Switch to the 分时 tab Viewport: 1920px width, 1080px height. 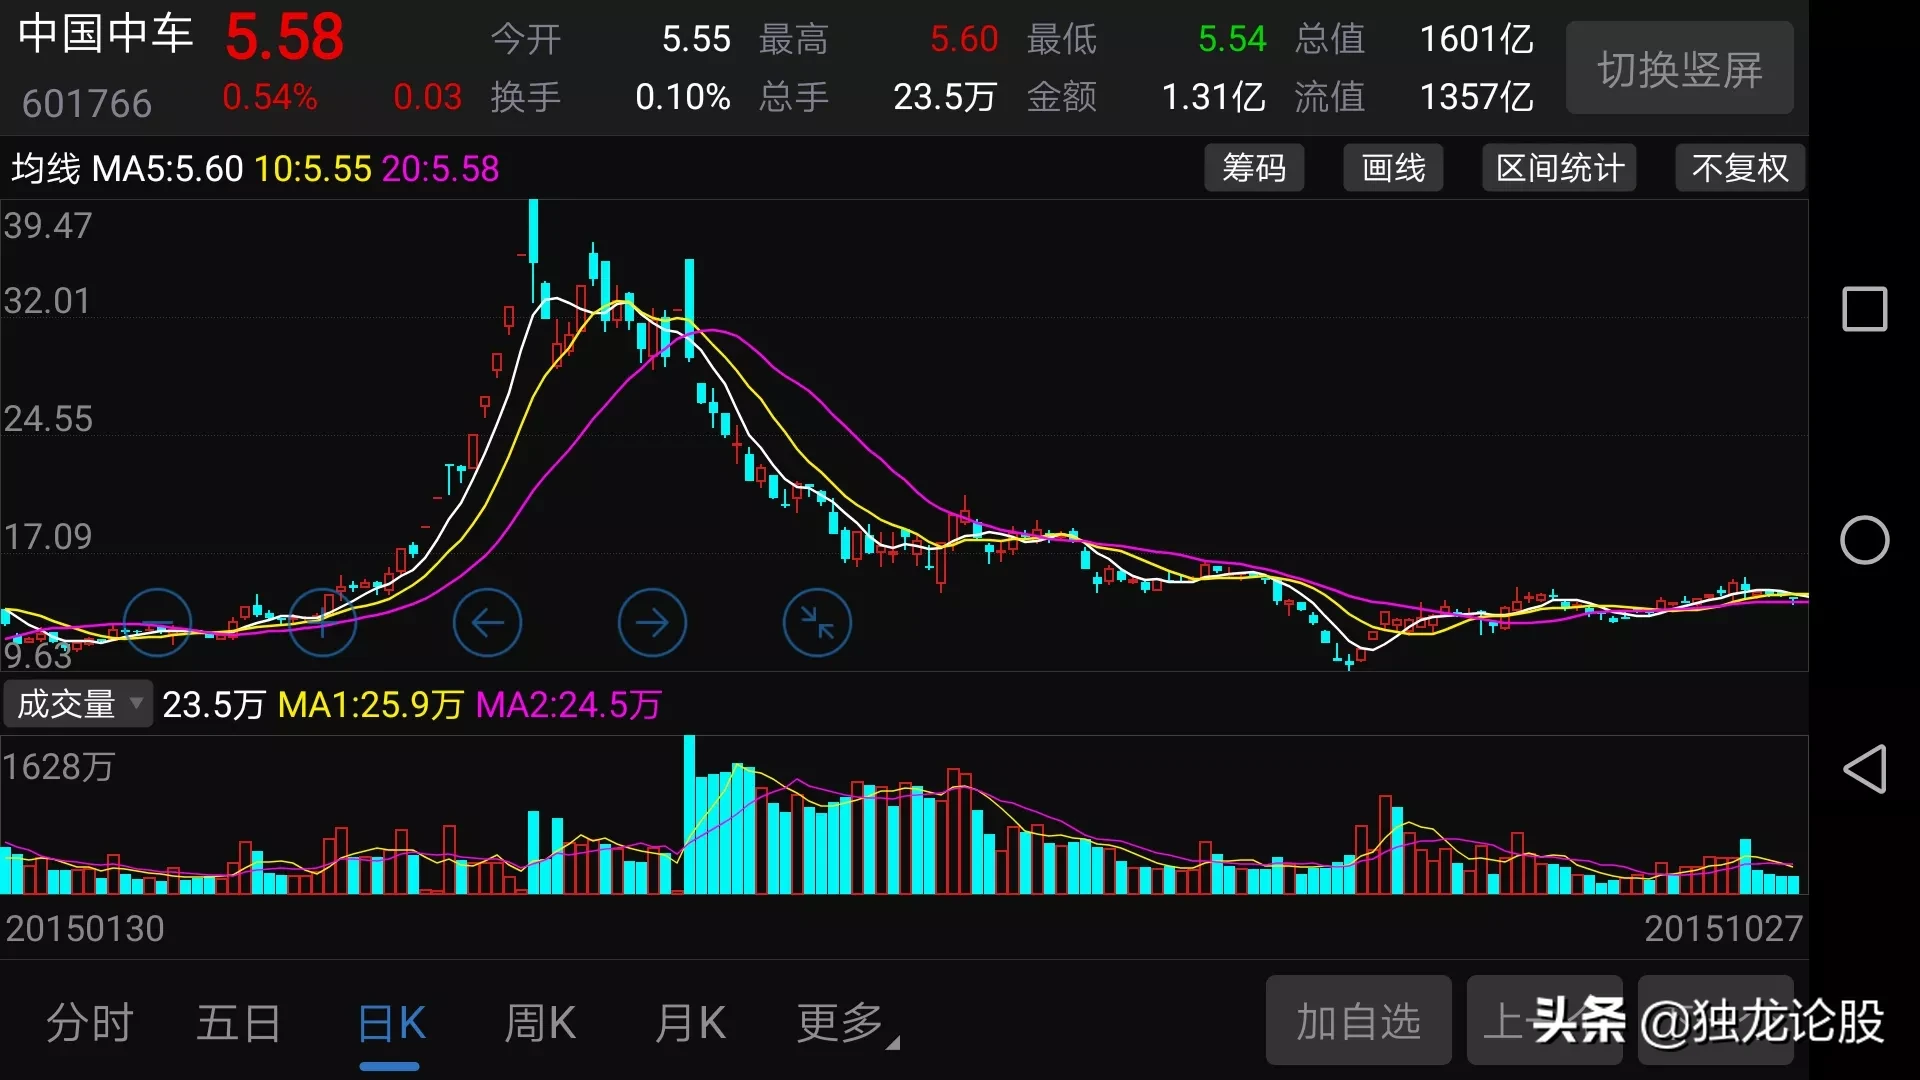90,1023
